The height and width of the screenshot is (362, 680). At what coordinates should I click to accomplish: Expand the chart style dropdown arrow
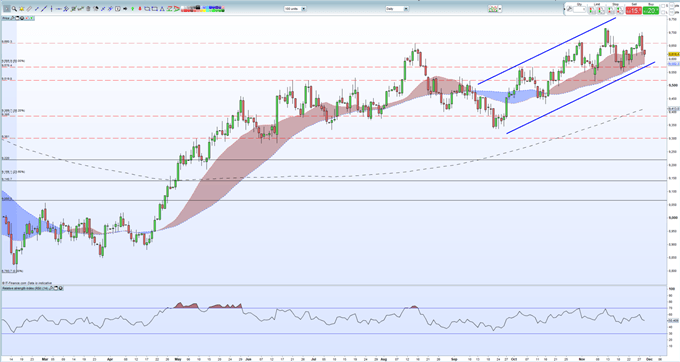coord(500,9)
